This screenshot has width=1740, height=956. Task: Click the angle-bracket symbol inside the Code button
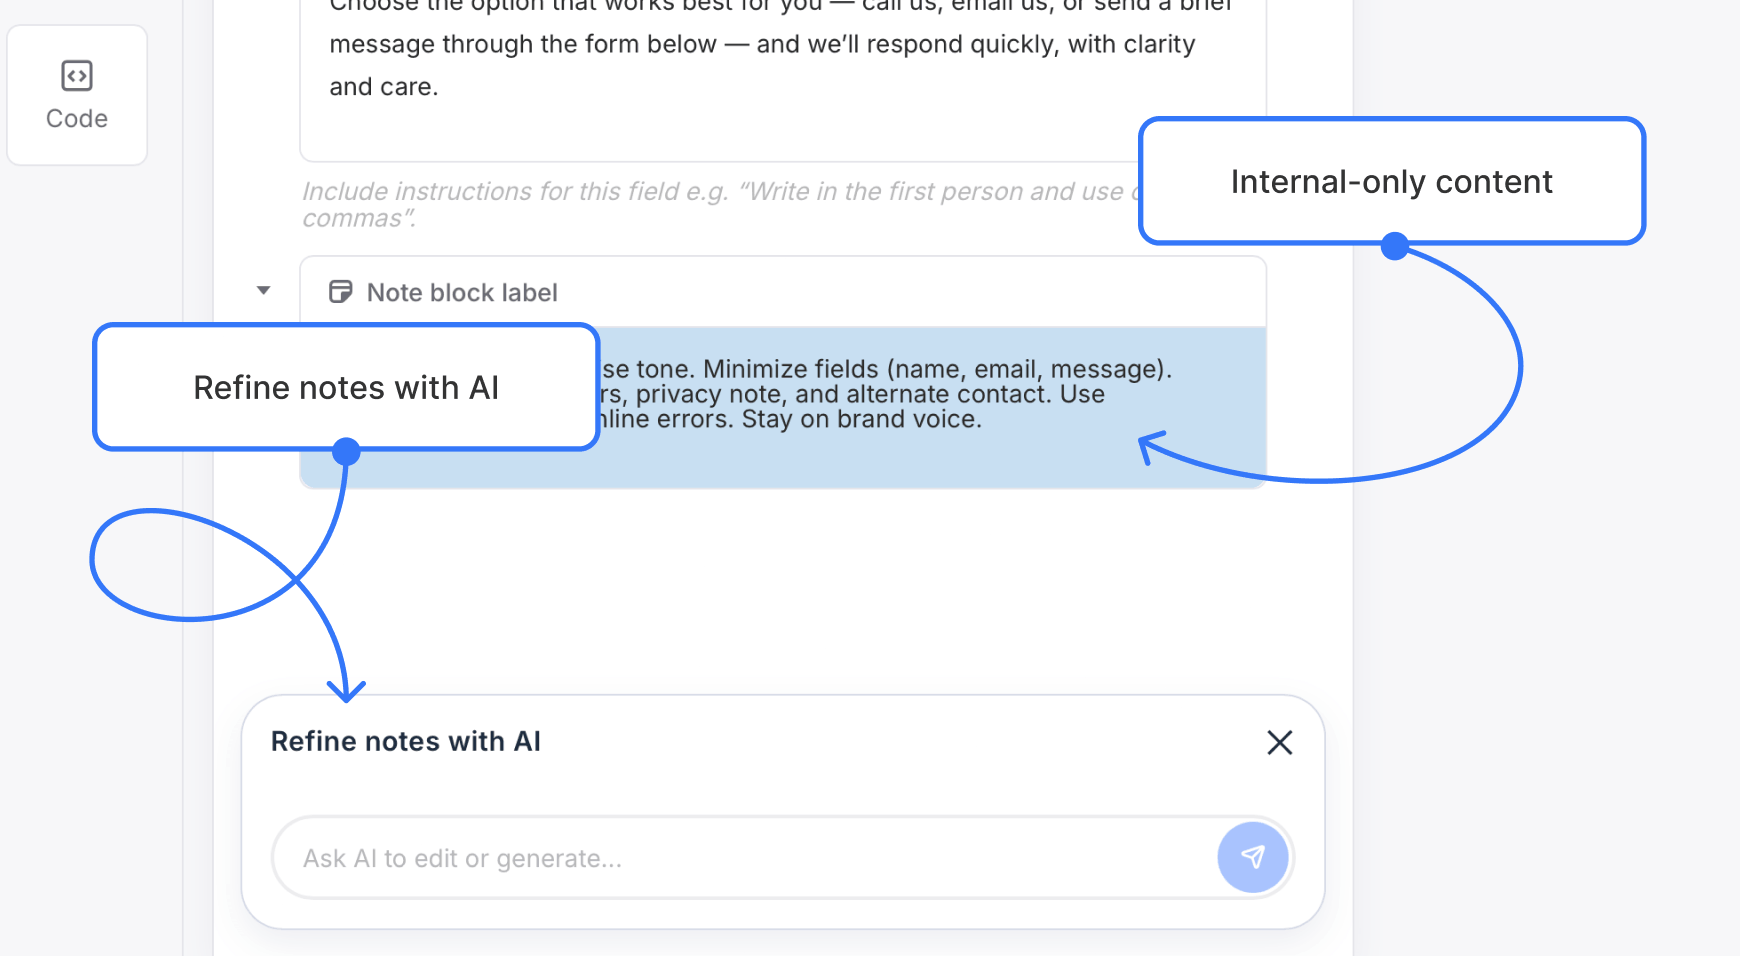click(77, 74)
